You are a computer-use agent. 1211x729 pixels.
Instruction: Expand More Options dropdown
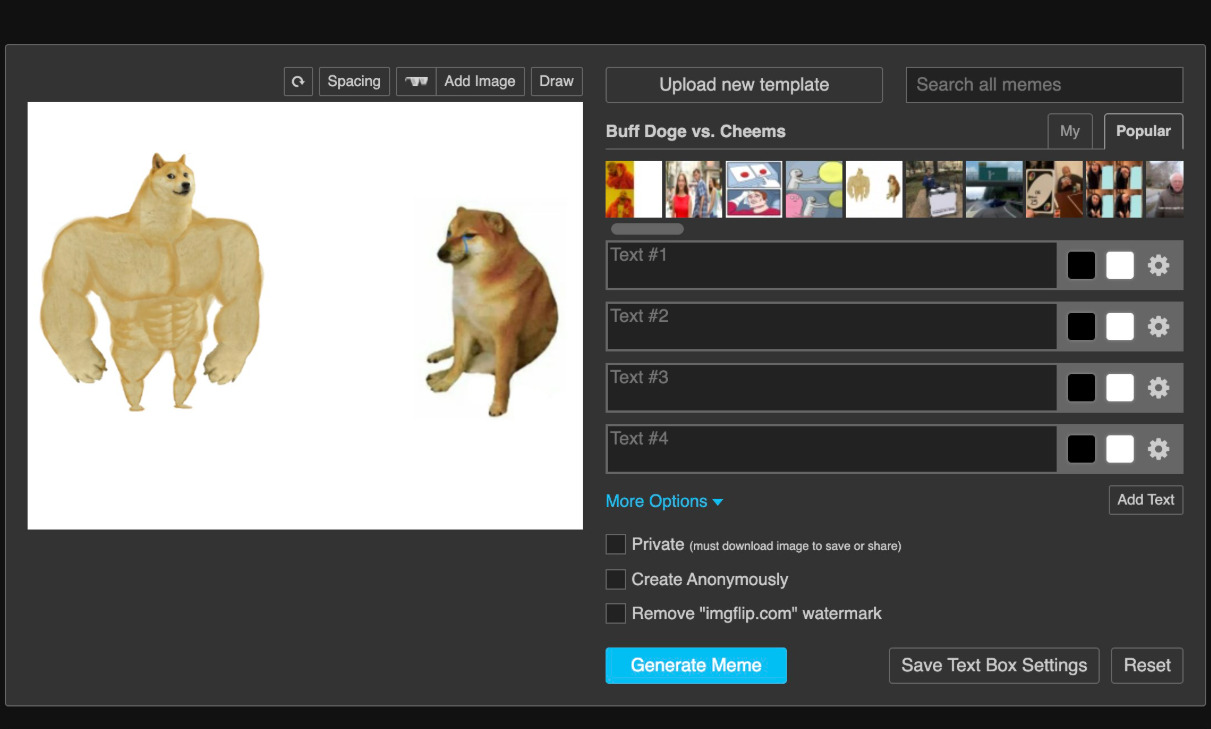coord(664,501)
